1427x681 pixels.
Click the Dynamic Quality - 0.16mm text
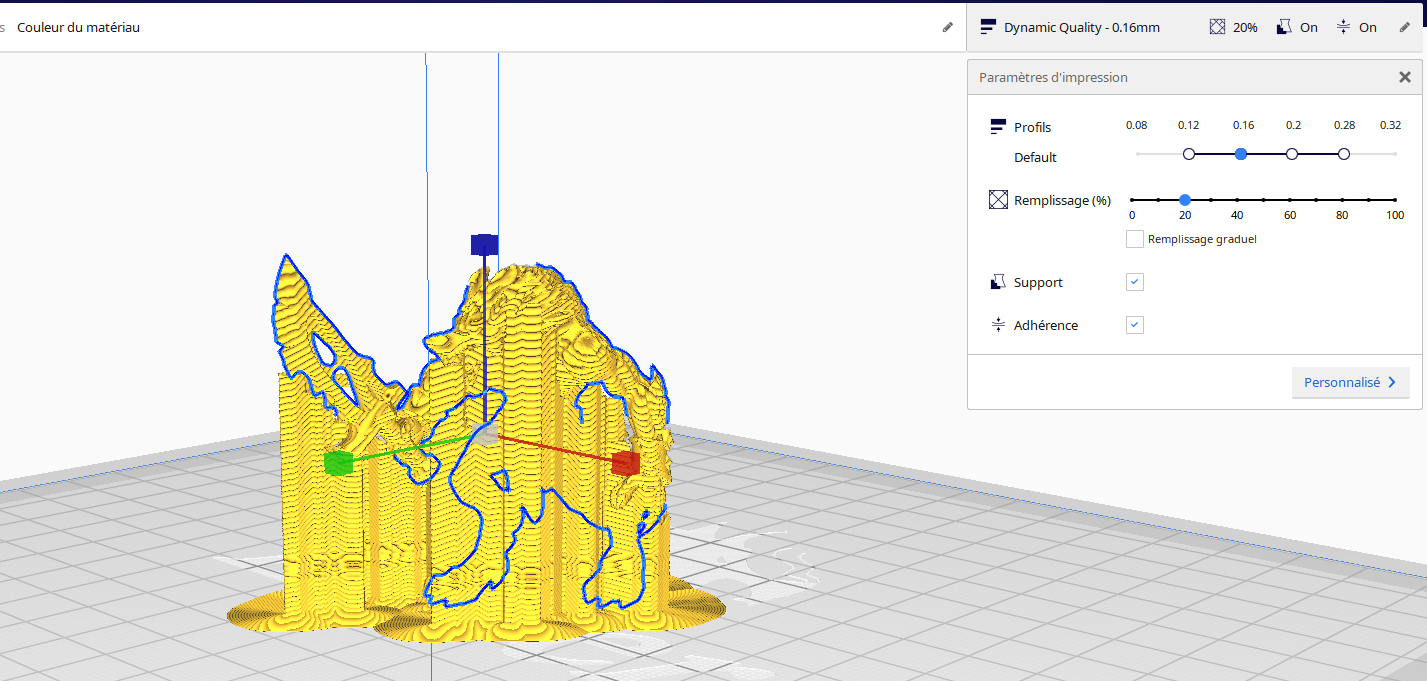pyautogui.click(x=1082, y=27)
